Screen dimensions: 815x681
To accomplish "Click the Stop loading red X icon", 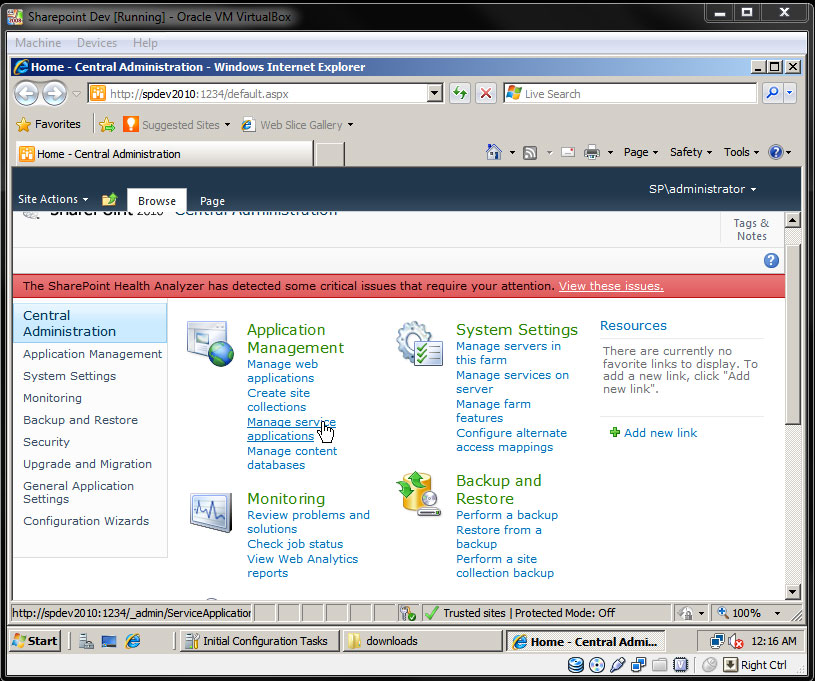I will 486,94.
